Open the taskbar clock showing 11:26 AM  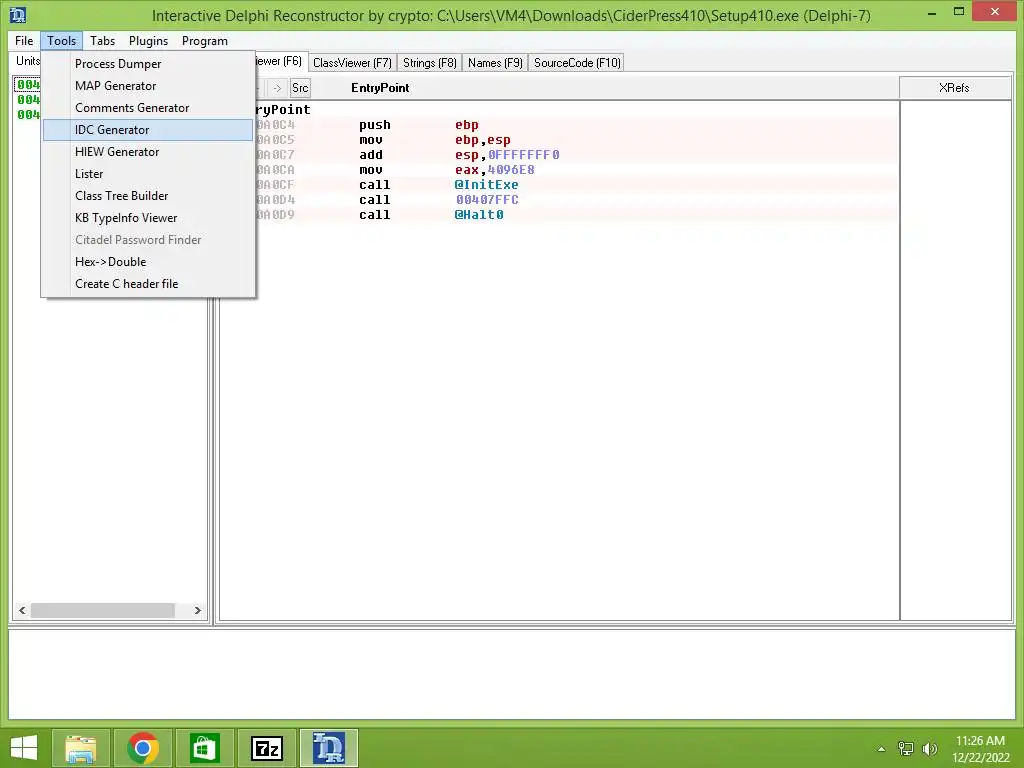(980, 748)
